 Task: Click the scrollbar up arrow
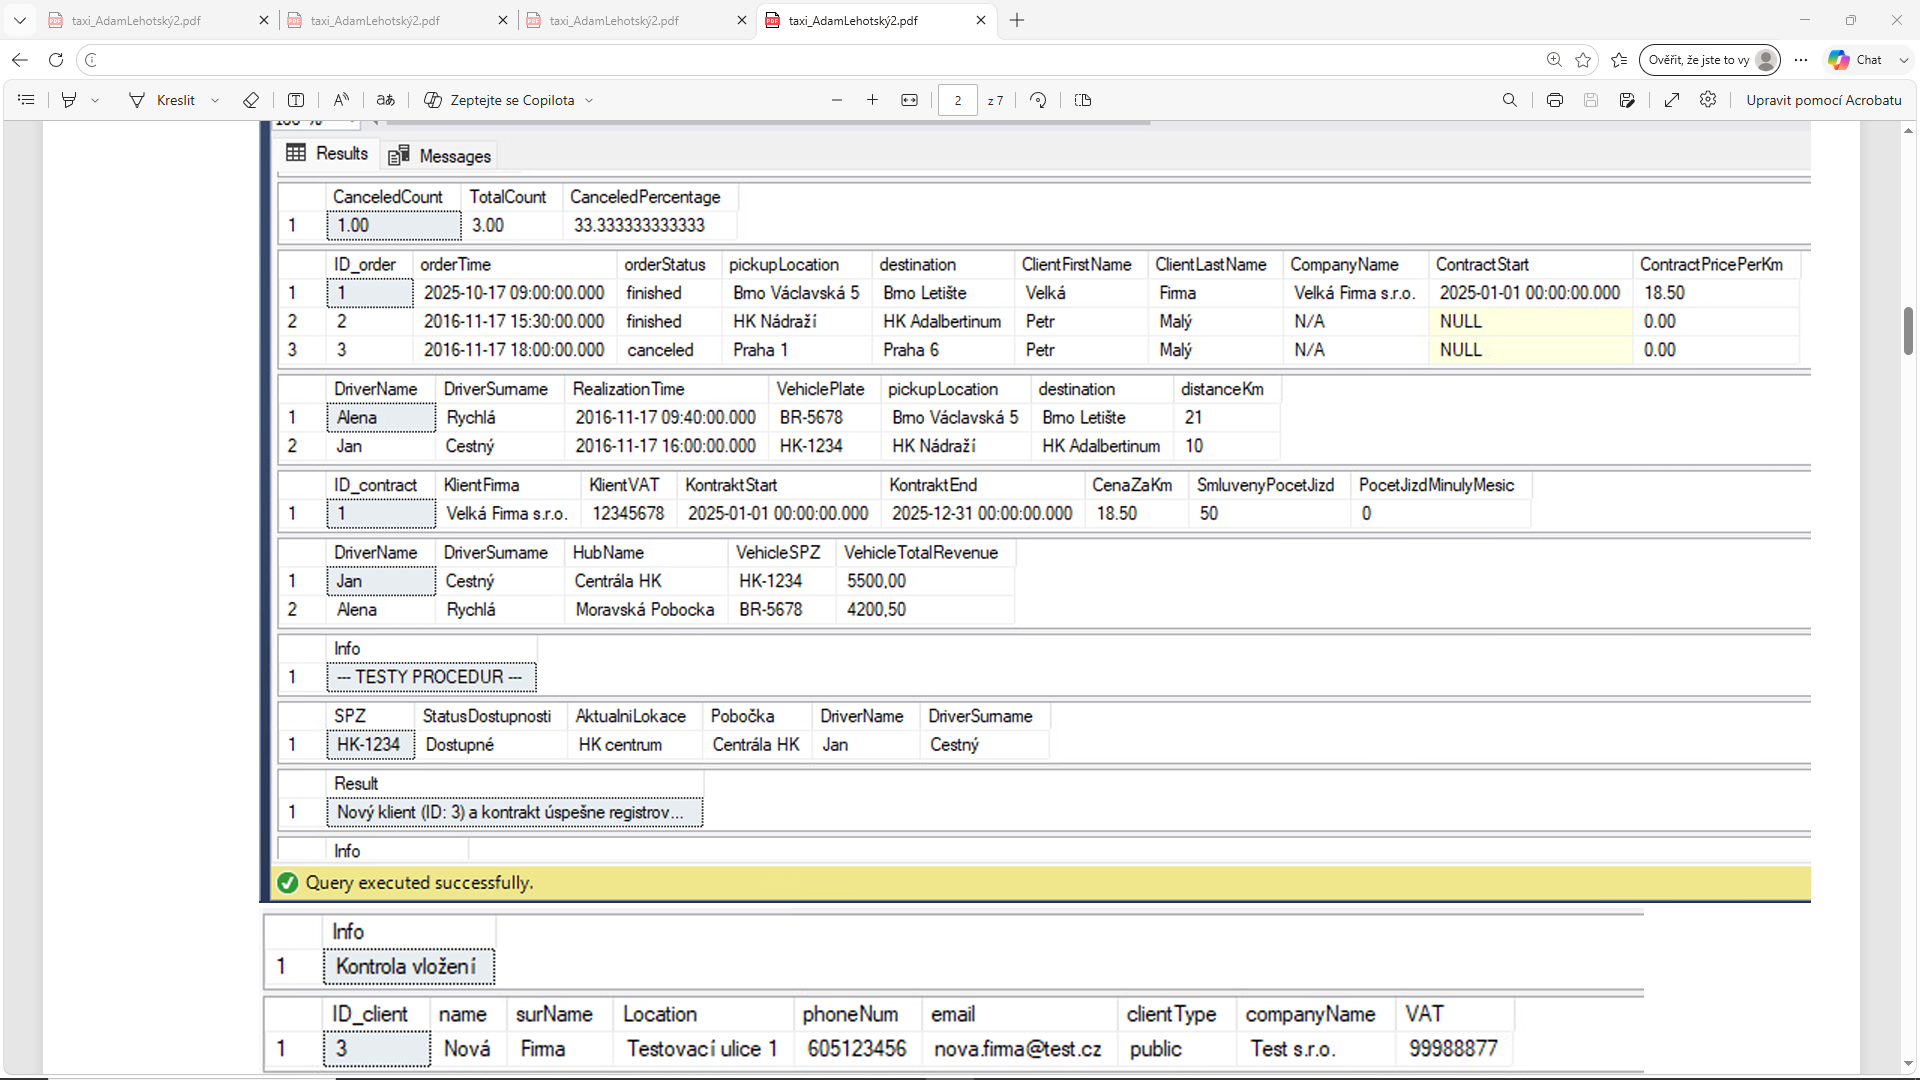[1908, 131]
